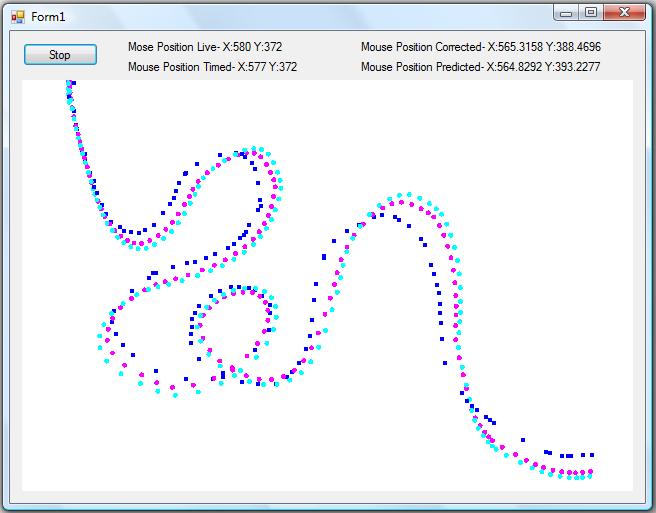Select the 'Mose Position Live' coordinates label

tap(205, 47)
